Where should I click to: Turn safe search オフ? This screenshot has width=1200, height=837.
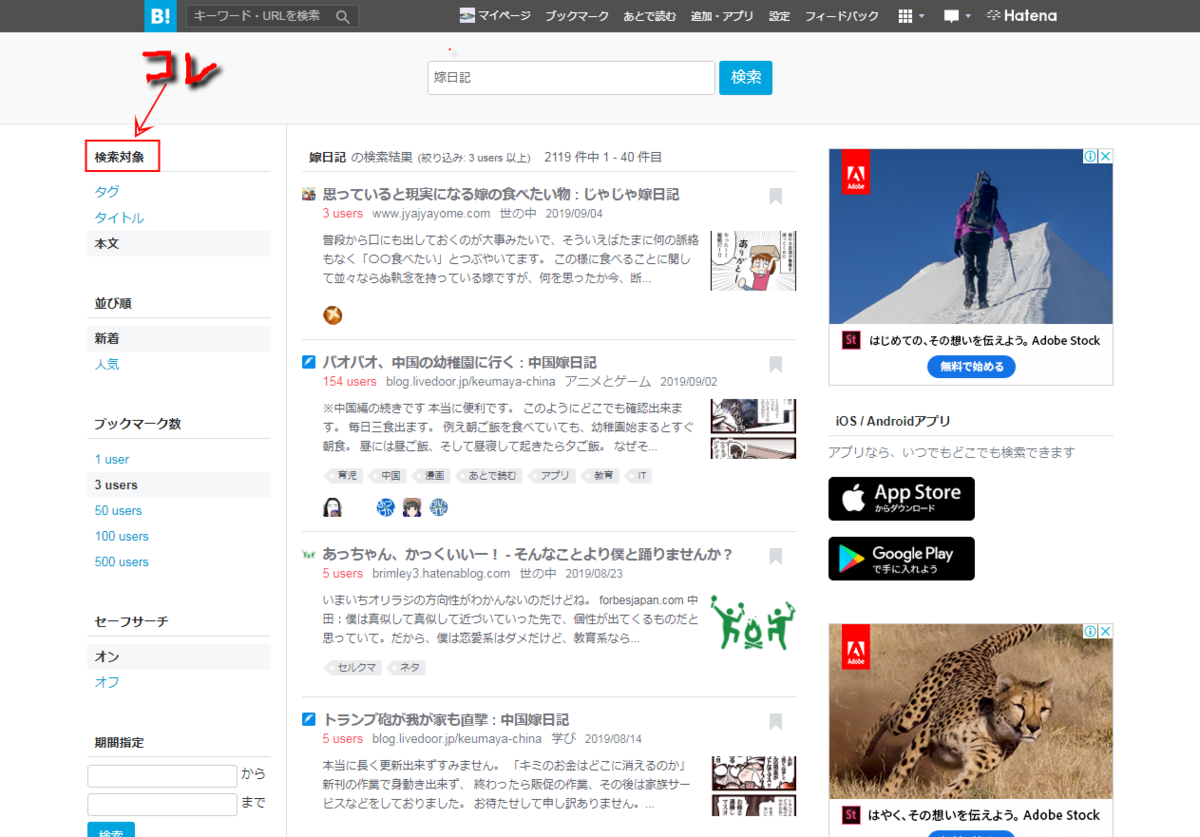click(107, 682)
